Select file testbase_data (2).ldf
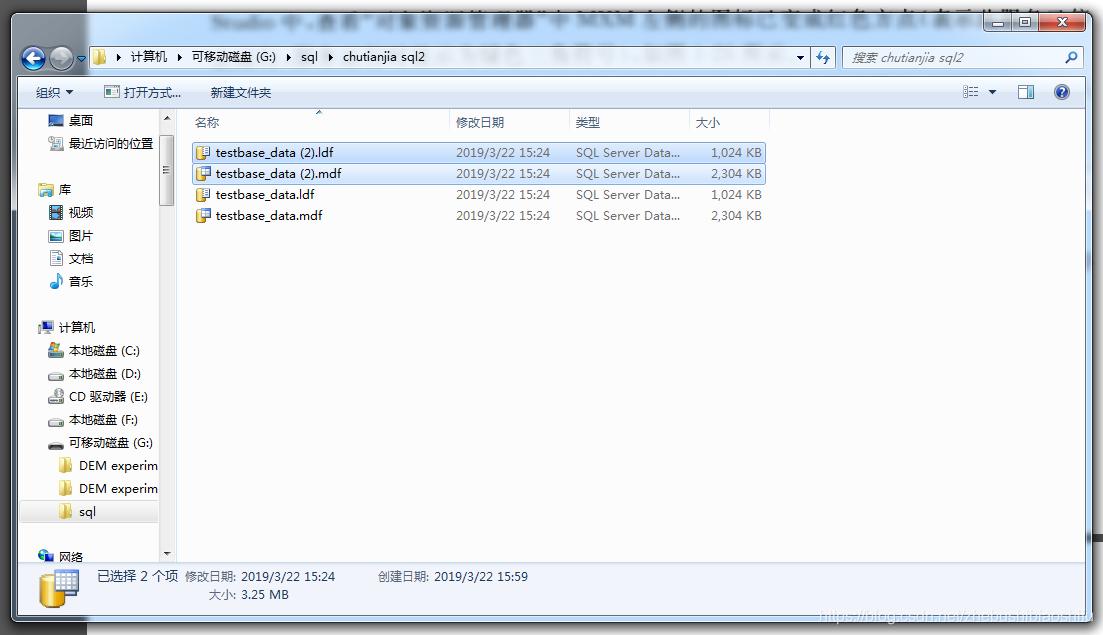Viewport: 1103px width, 635px height. click(478, 153)
